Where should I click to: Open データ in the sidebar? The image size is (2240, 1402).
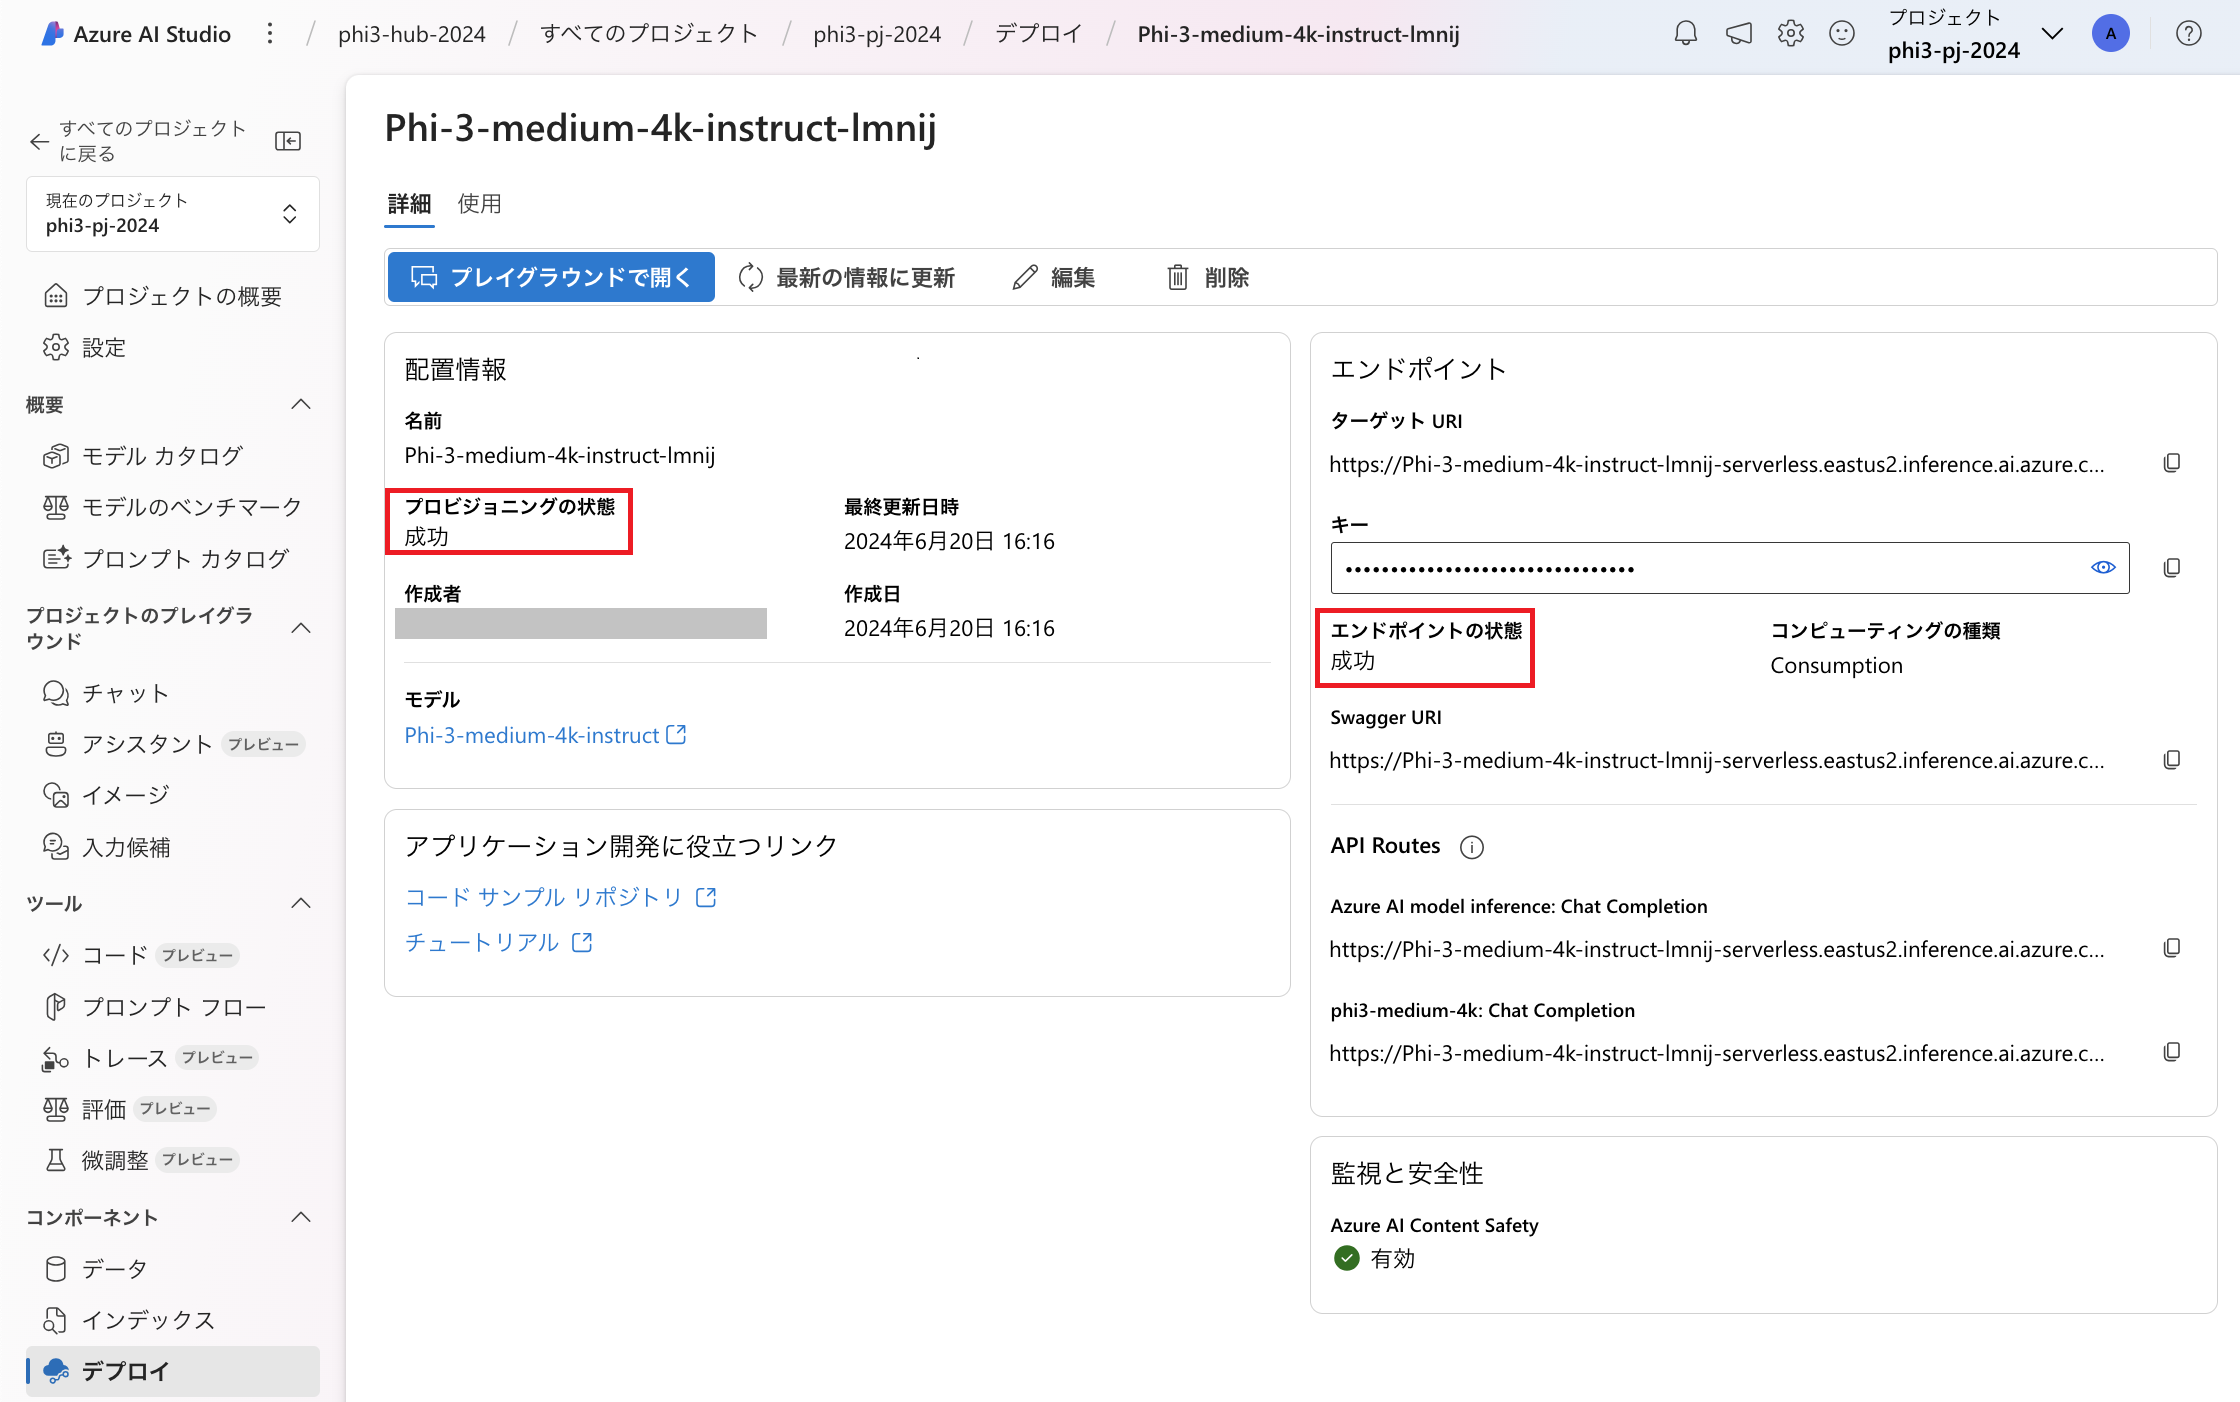click(x=173, y=1269)
